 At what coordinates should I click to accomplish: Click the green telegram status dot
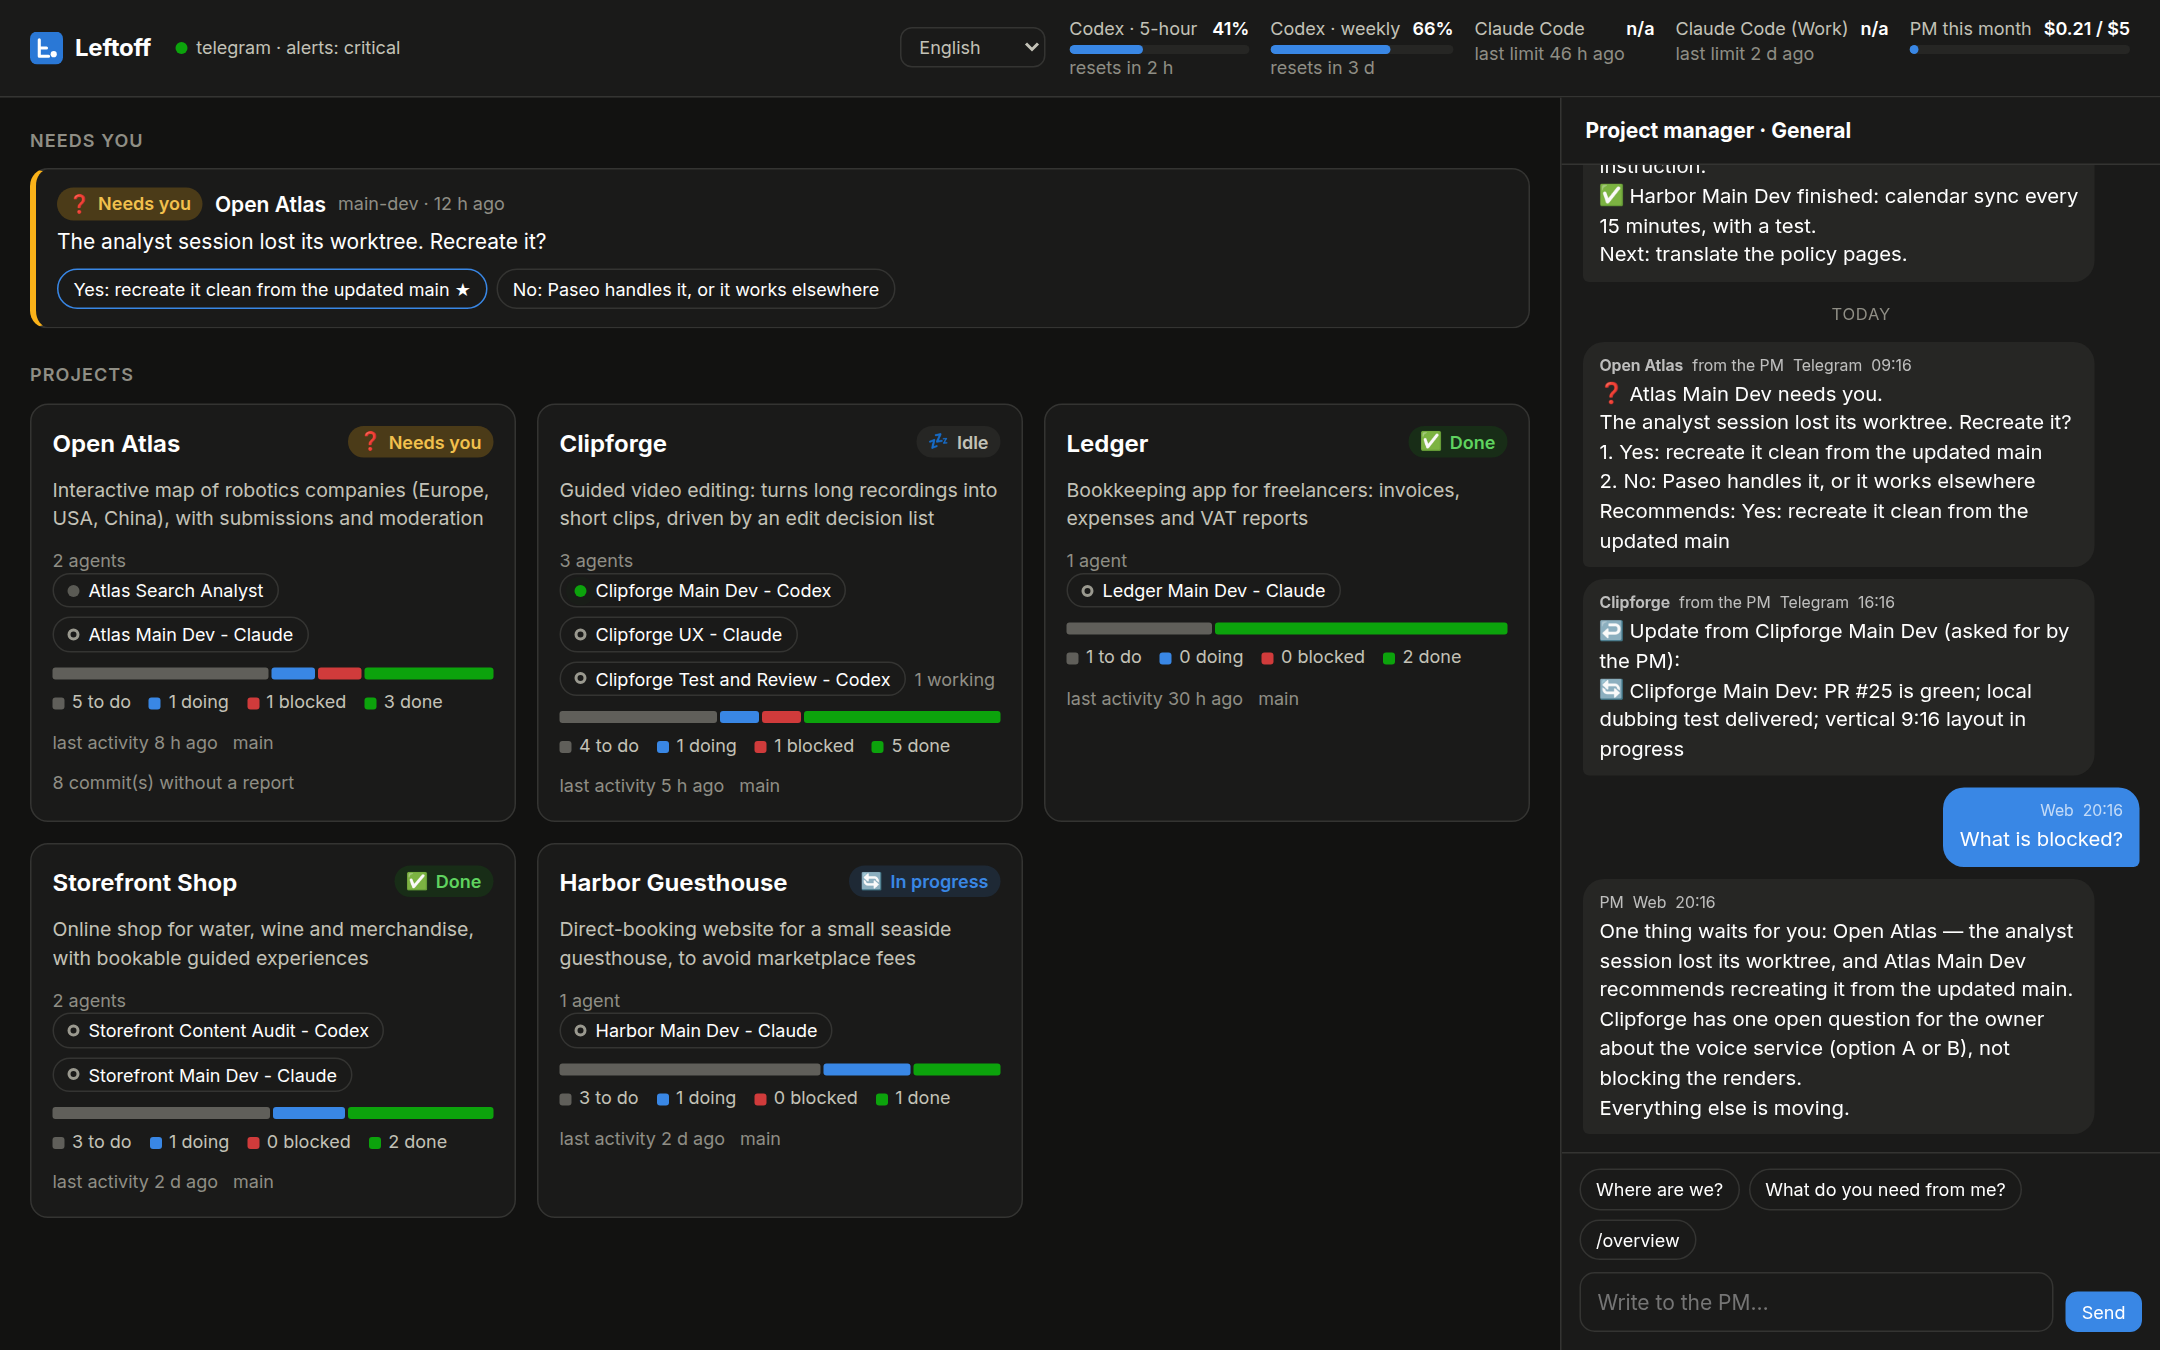pyautogui.click(x=181, y=48)
